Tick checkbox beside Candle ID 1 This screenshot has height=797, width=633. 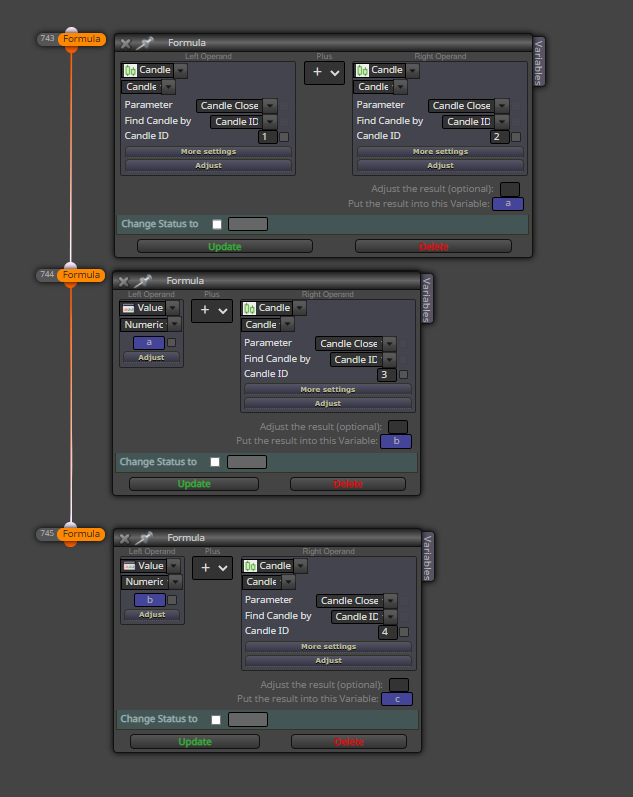pyautogui.click(x=284, y=137)
